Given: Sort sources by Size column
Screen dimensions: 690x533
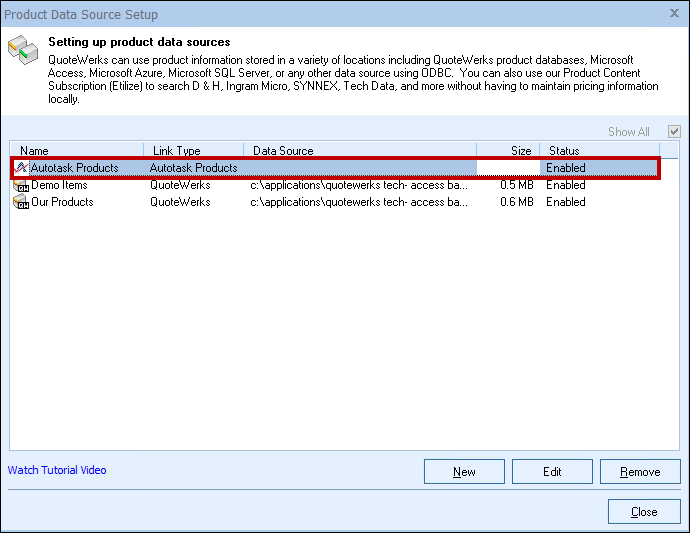Looking at the screenshot, I should (508, 151).
